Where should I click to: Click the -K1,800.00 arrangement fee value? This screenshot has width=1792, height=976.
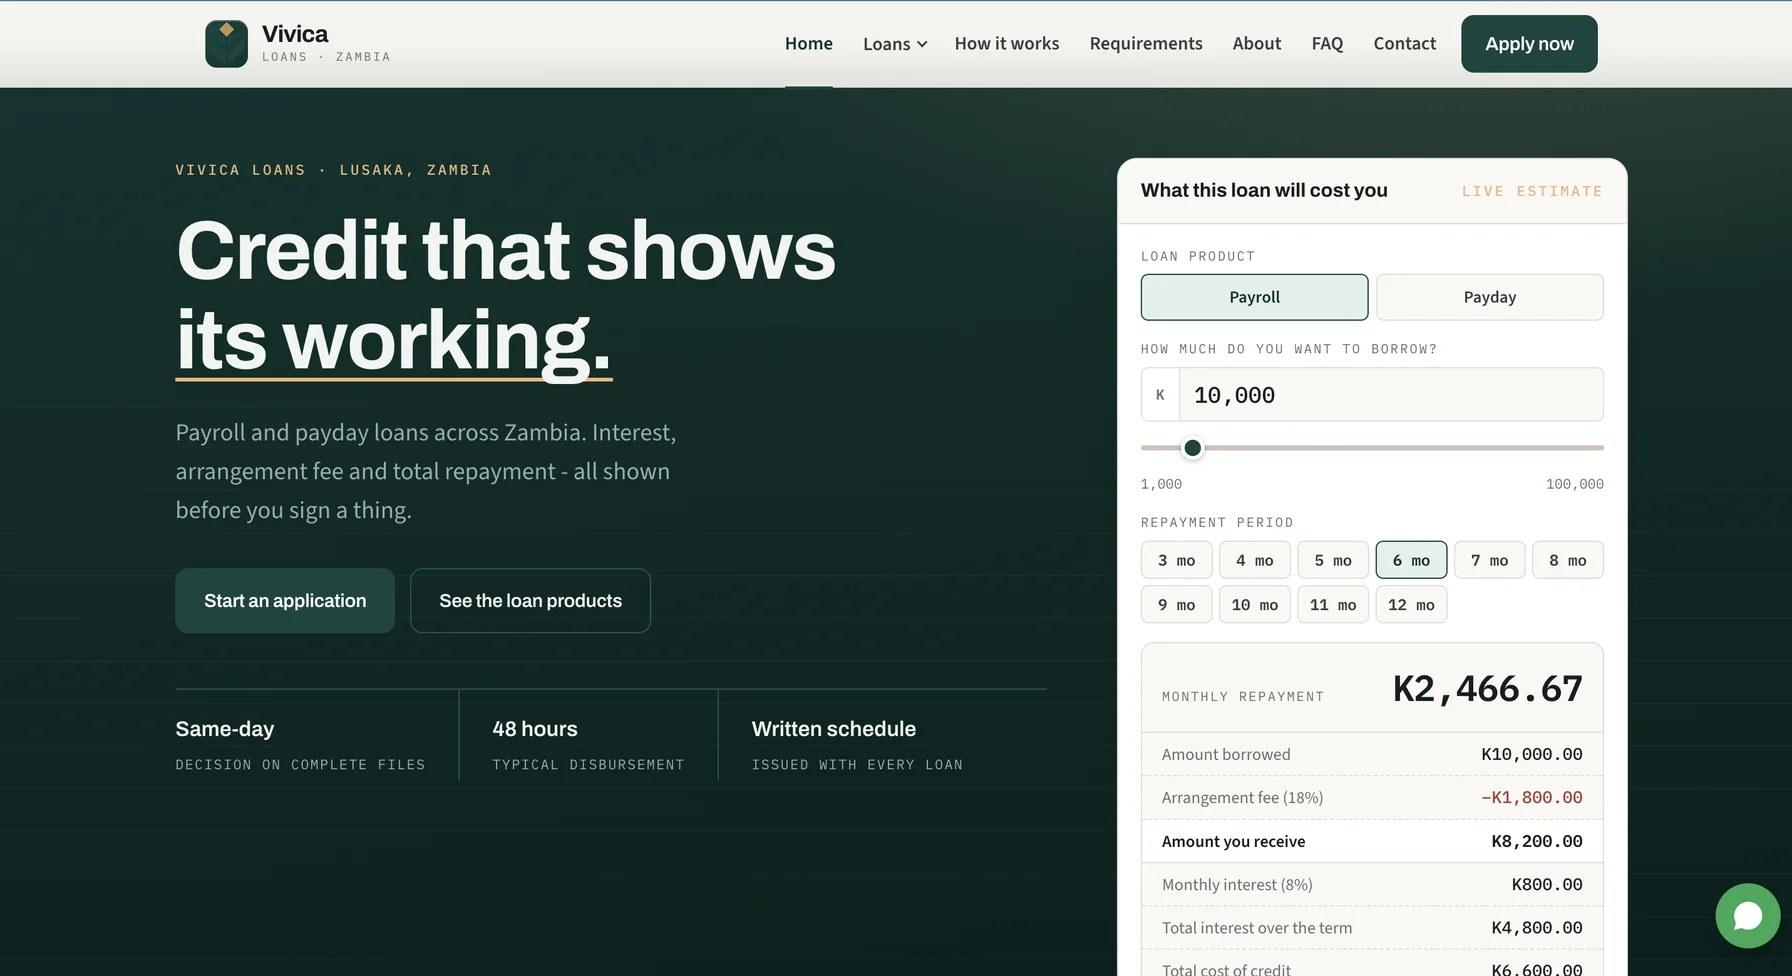pyautogui.click(x=1531, y=798)
